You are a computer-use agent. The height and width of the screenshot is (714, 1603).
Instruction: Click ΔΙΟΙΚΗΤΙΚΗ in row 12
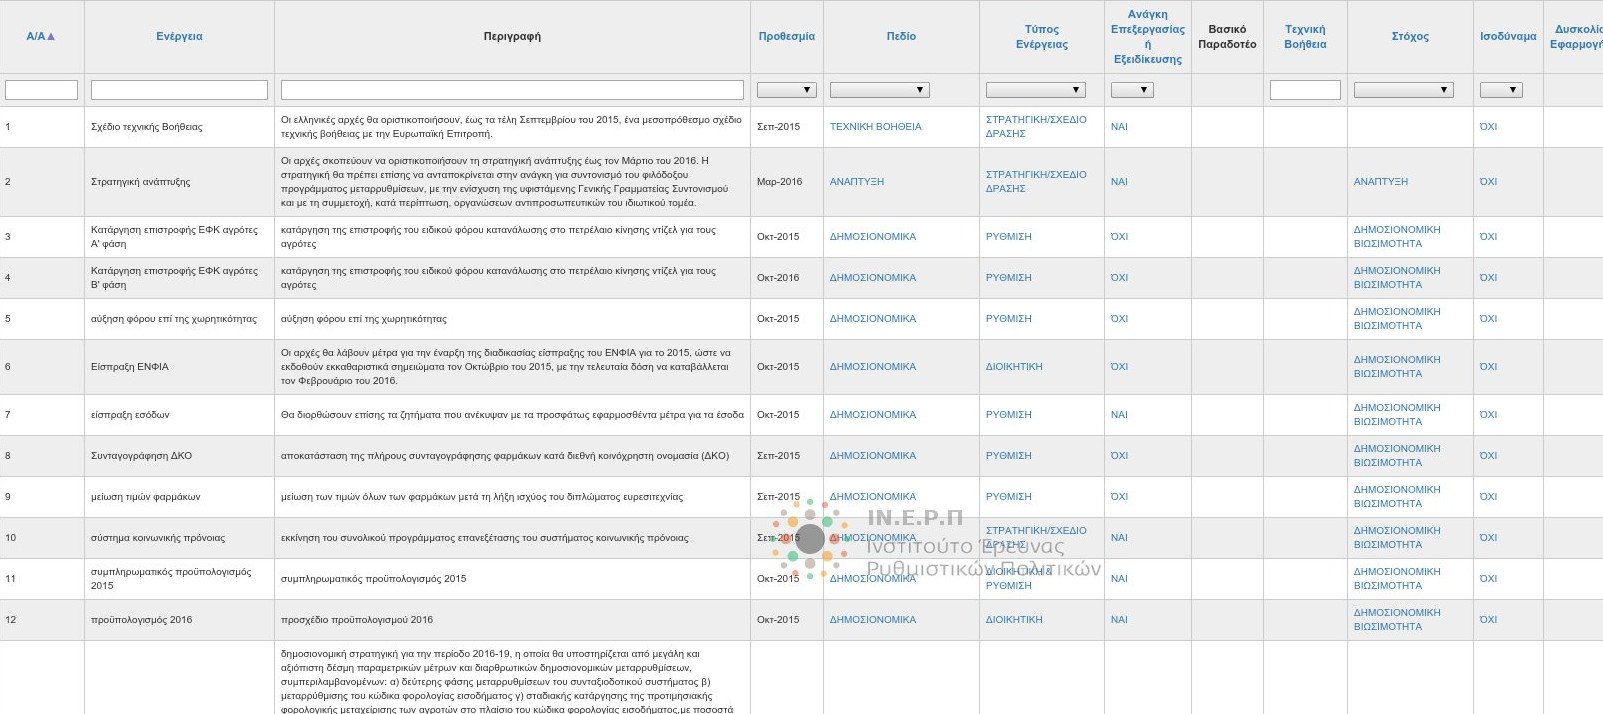tap(1014, 620)
